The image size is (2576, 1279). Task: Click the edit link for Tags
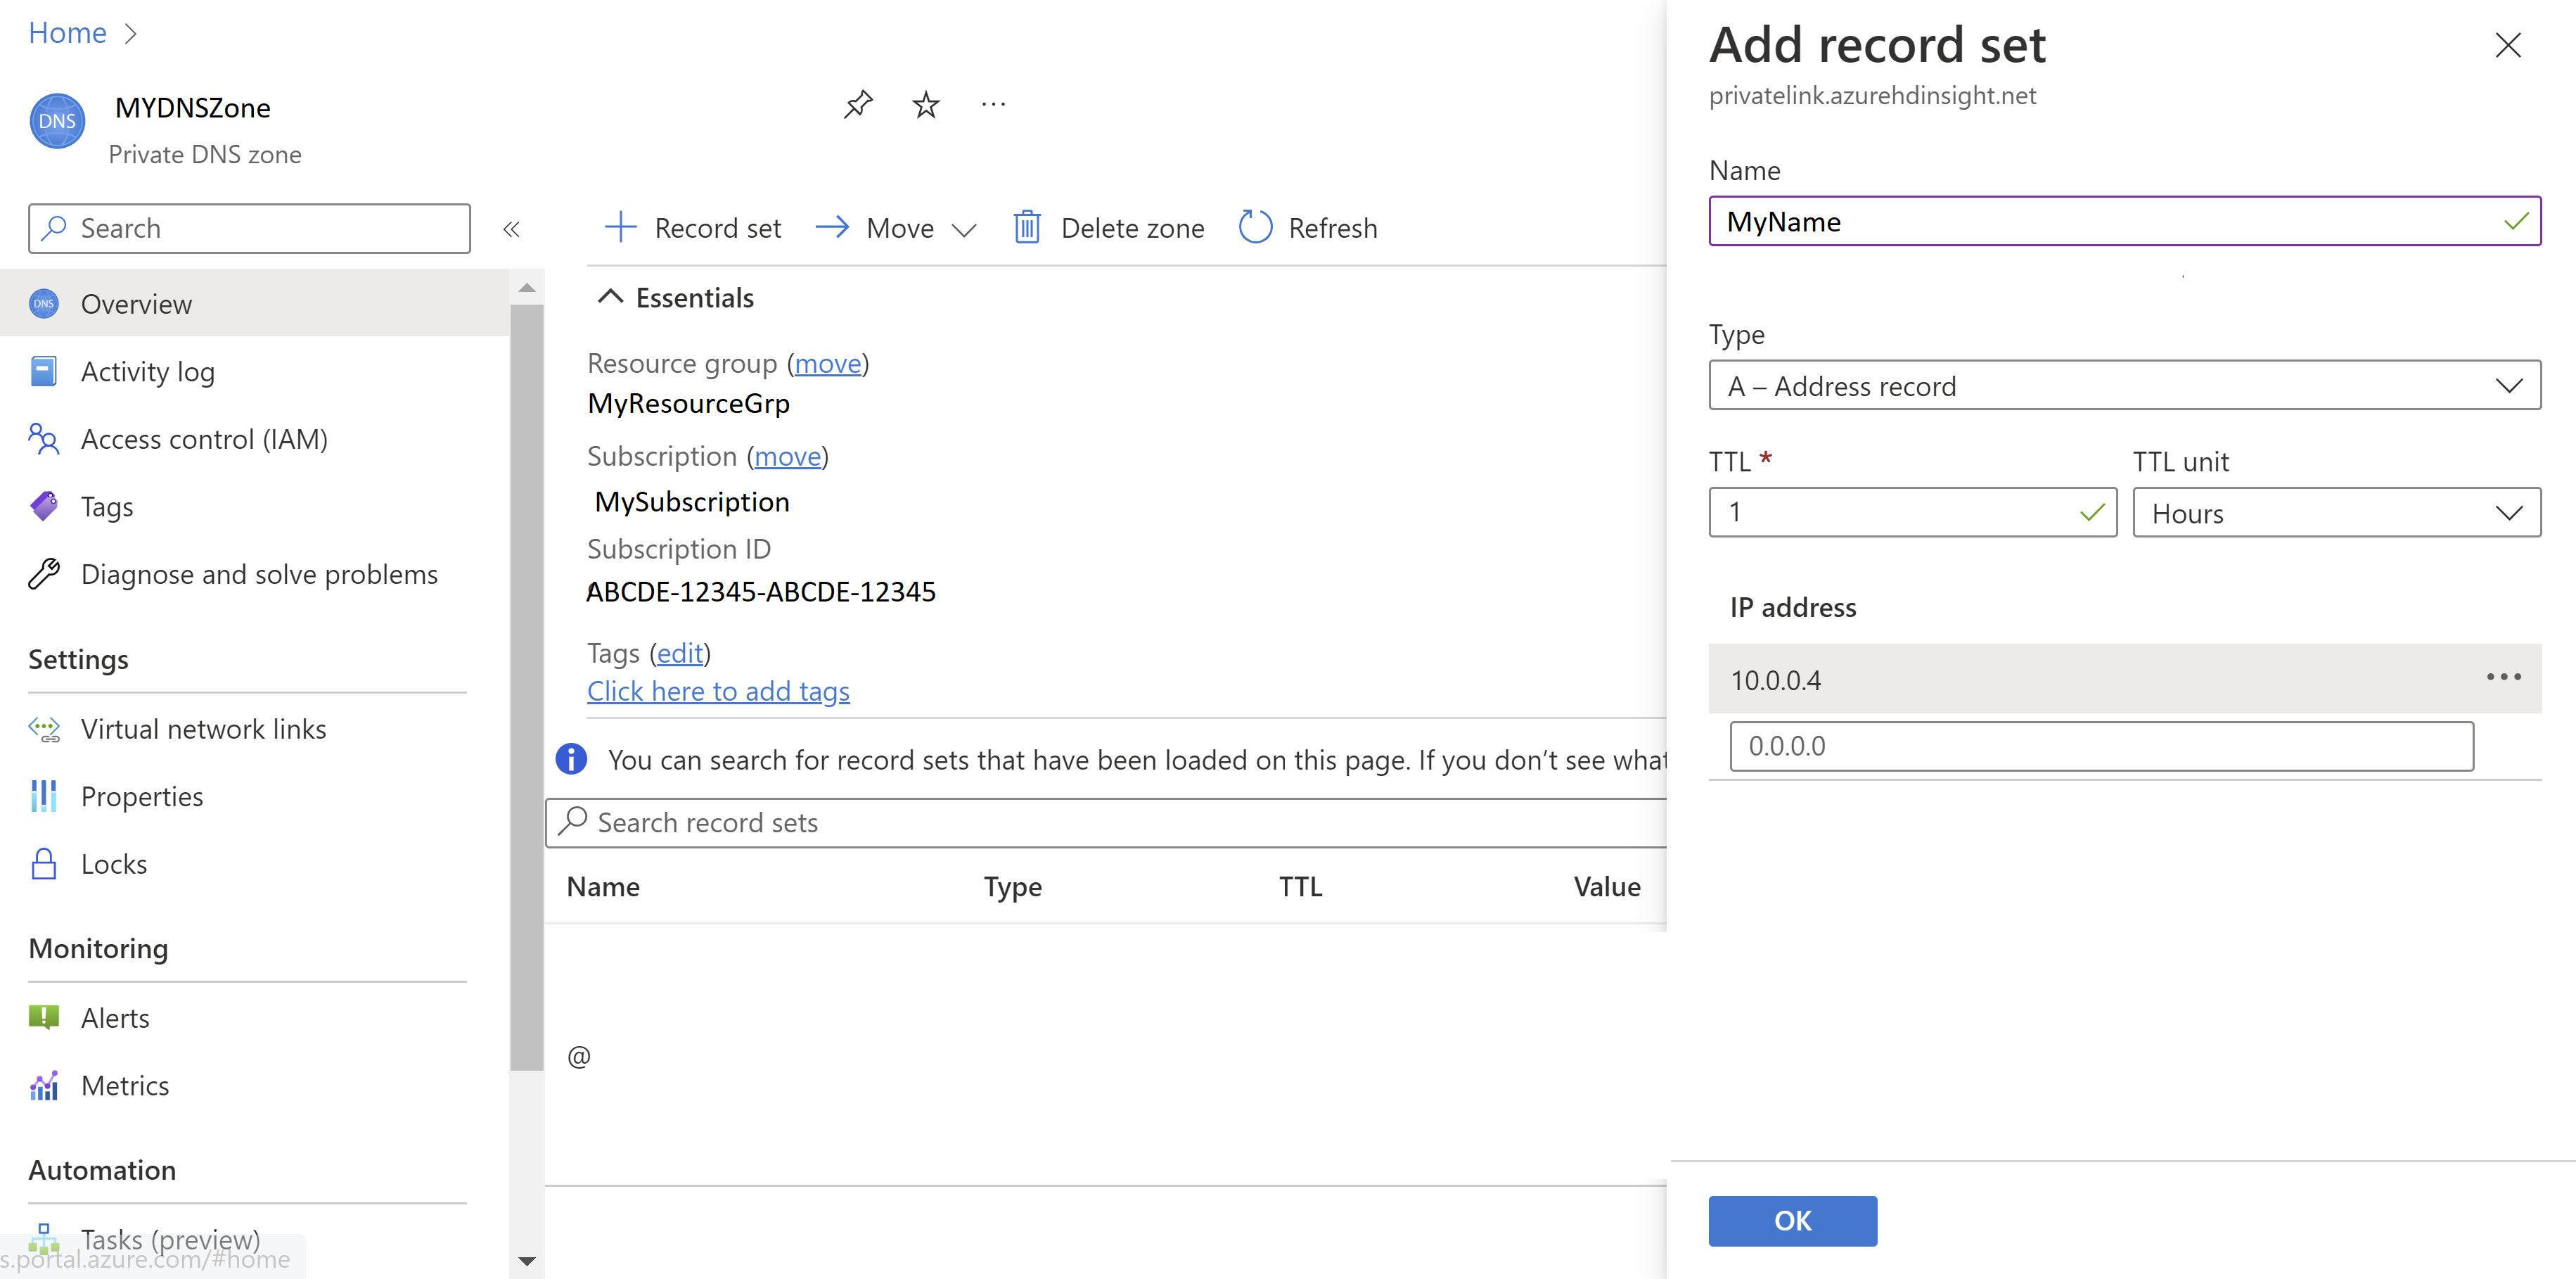[679, 653]
